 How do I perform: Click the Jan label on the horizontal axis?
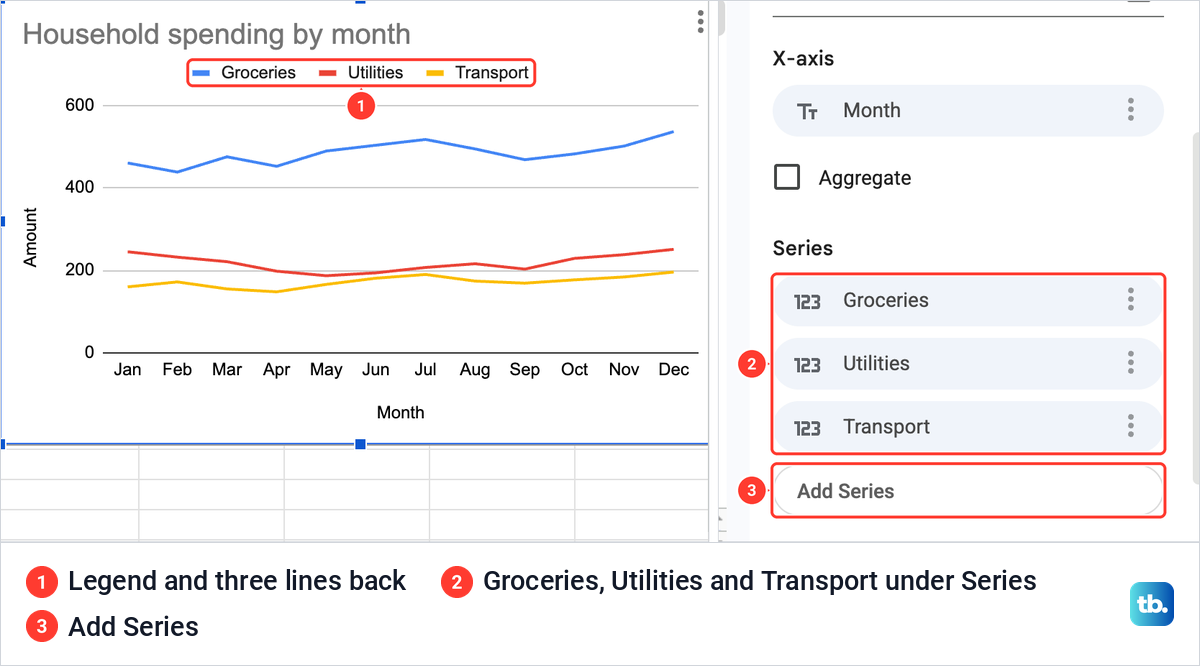128,370
